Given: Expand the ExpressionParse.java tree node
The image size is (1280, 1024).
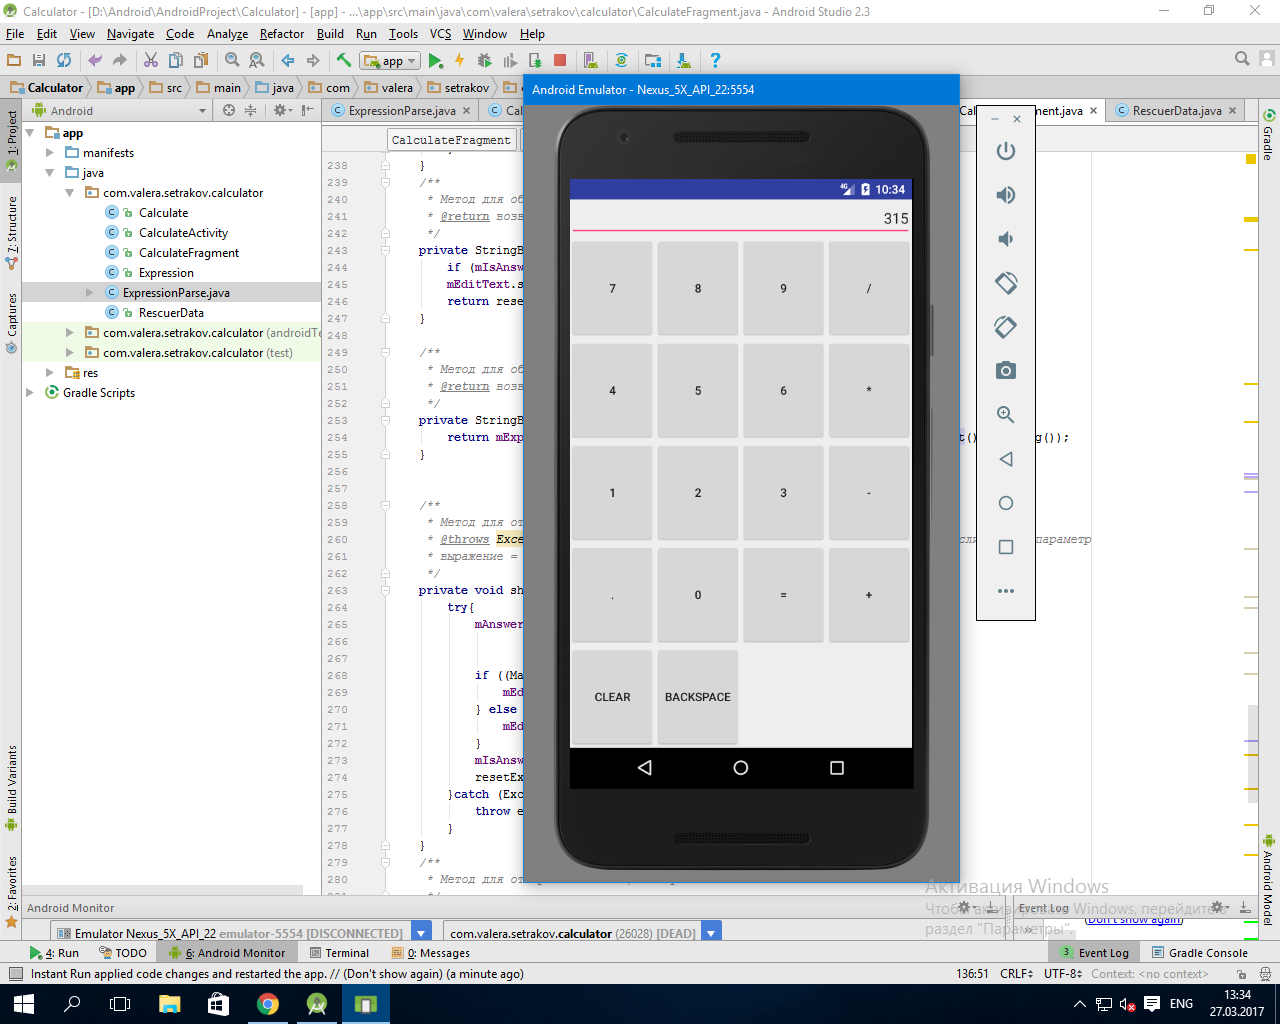Looking at the screenshot, I should (x=90, y=293).
